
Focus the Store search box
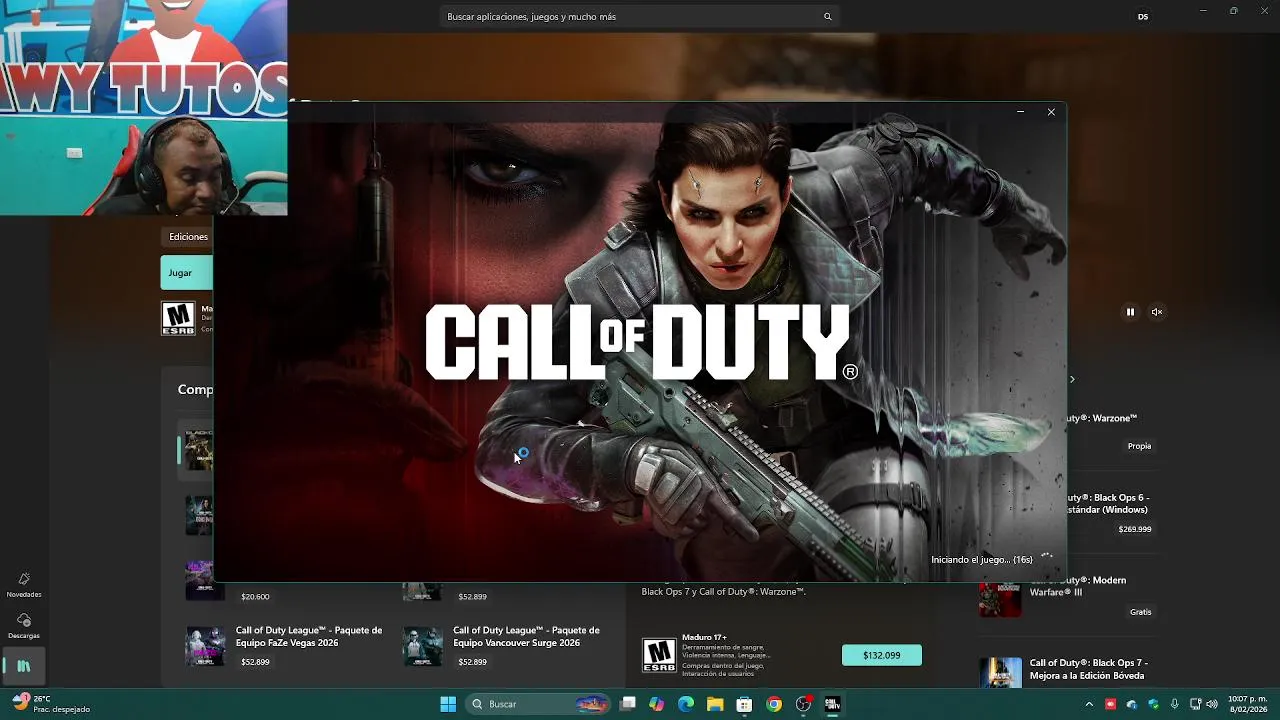pos(639,17)
